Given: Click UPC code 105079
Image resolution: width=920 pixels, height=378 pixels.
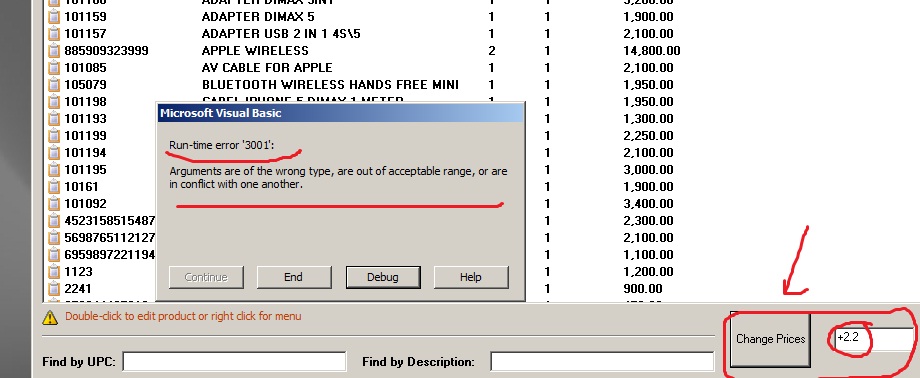Looking at the screenshot, I should coord(85,85).
